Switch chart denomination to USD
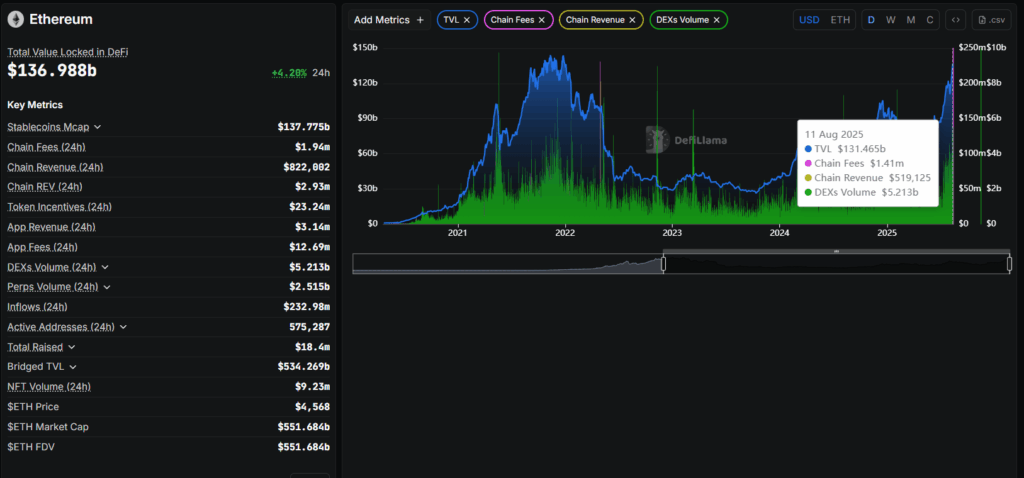Viewport: 1024px width, 478px height. [x=810, y=20]
